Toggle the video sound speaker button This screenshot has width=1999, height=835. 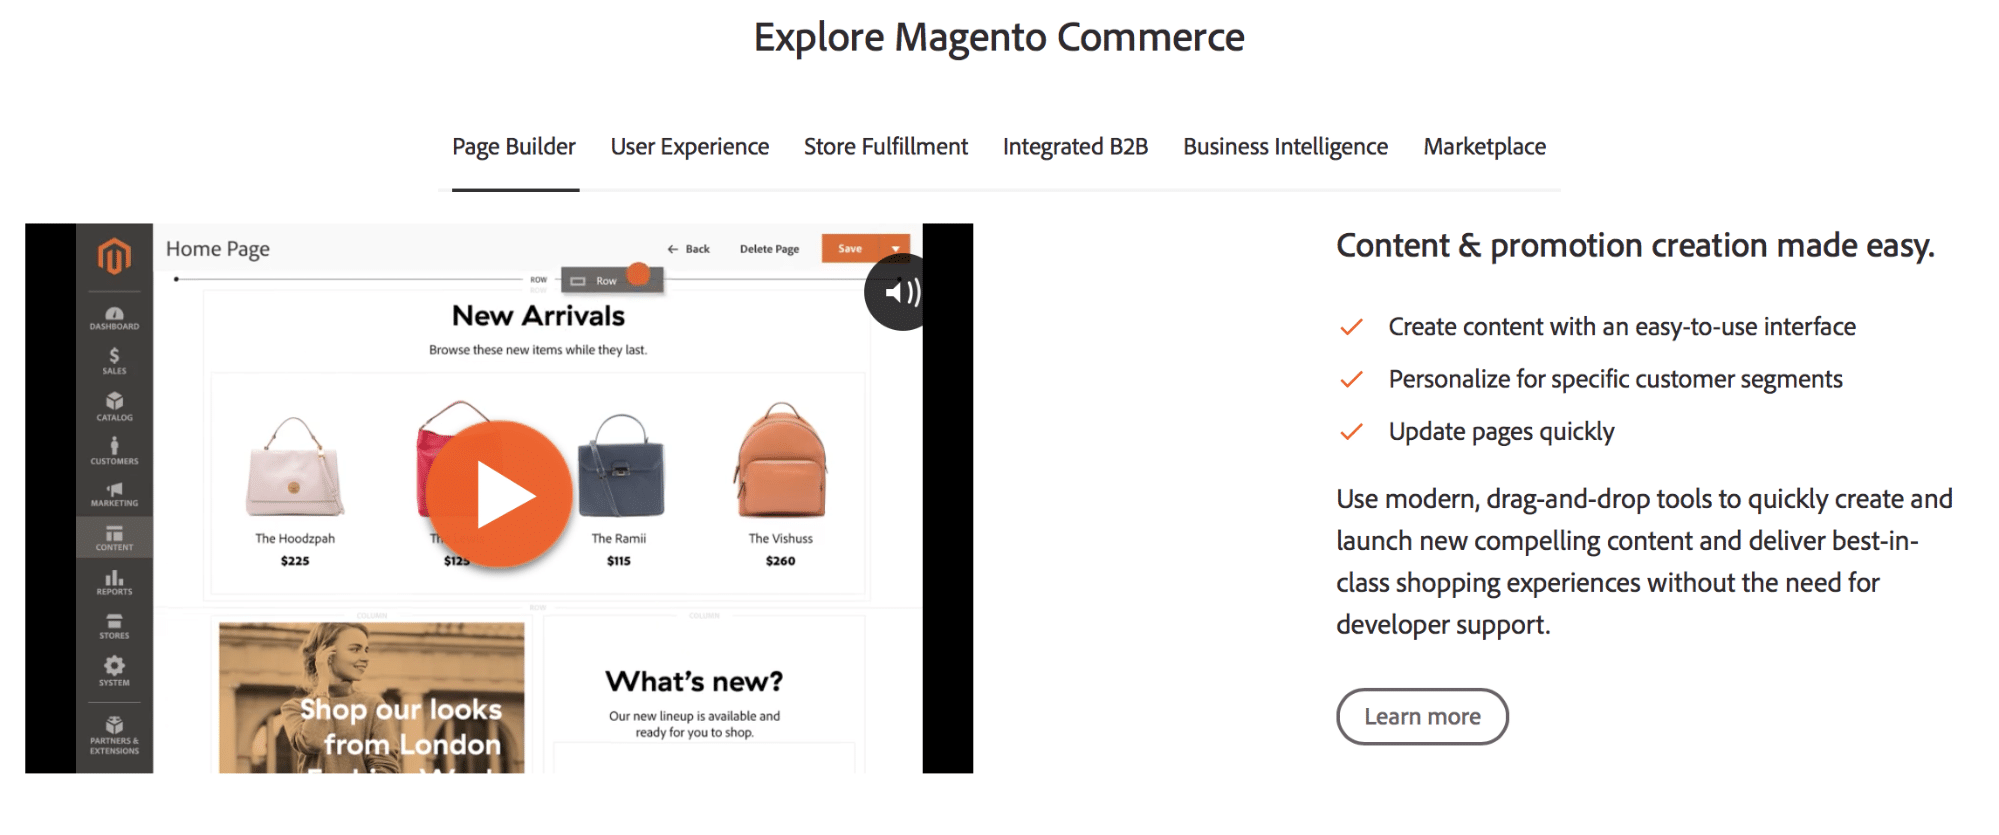click(897, 292)
